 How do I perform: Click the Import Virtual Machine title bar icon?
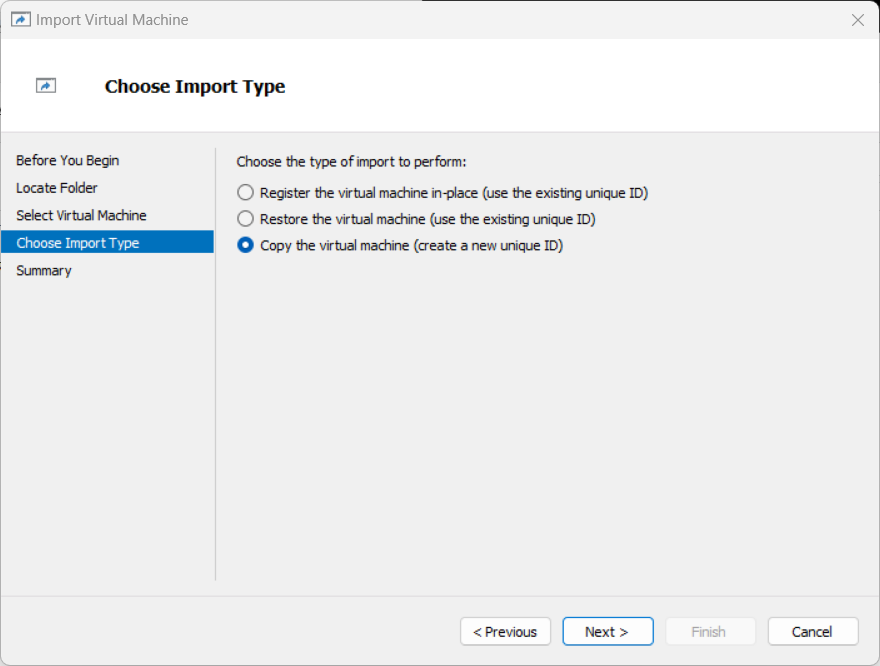tap(21, 20)
